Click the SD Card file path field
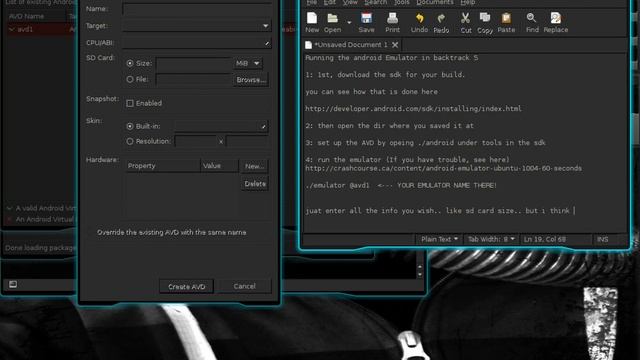640x360 pixels. point(194,79)
